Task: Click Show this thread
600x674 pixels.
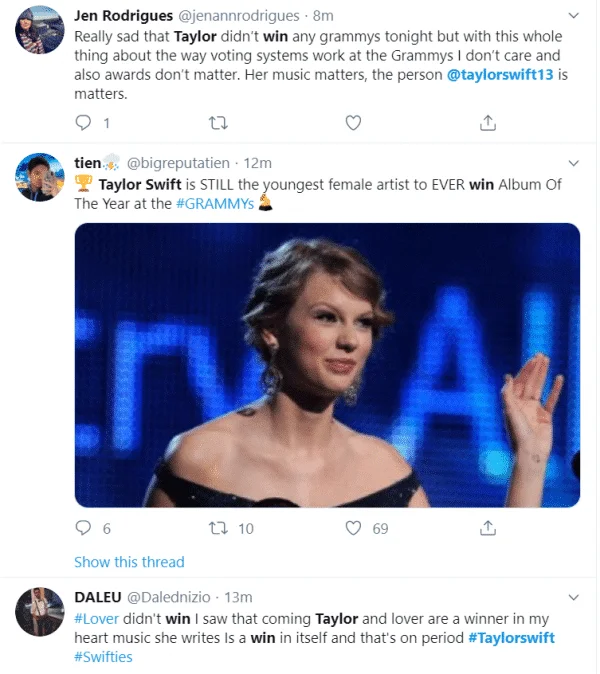Action: (x=129, y=562)
